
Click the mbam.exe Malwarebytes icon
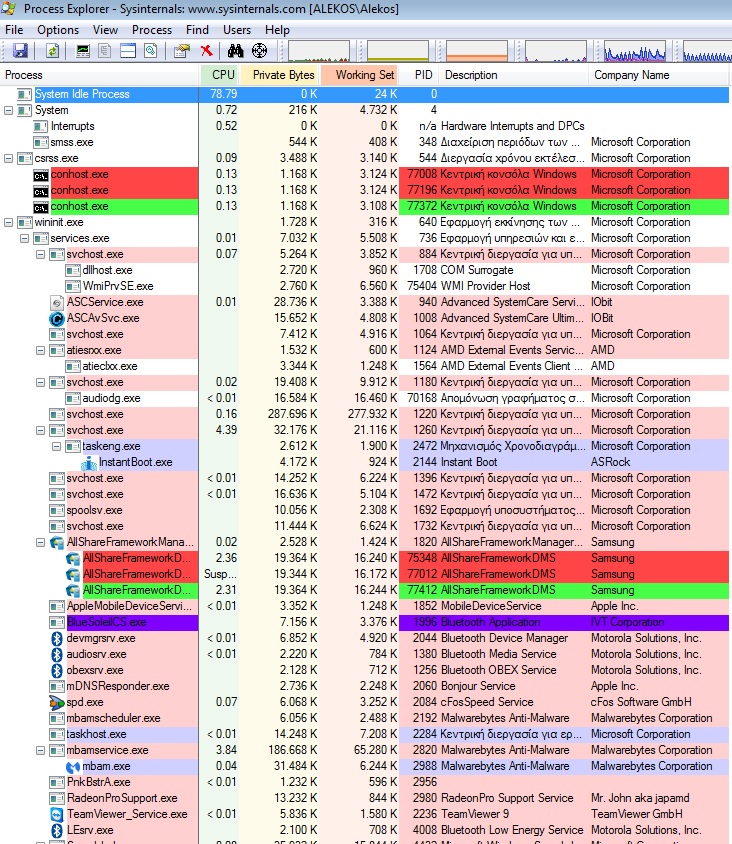coord(73,766)
